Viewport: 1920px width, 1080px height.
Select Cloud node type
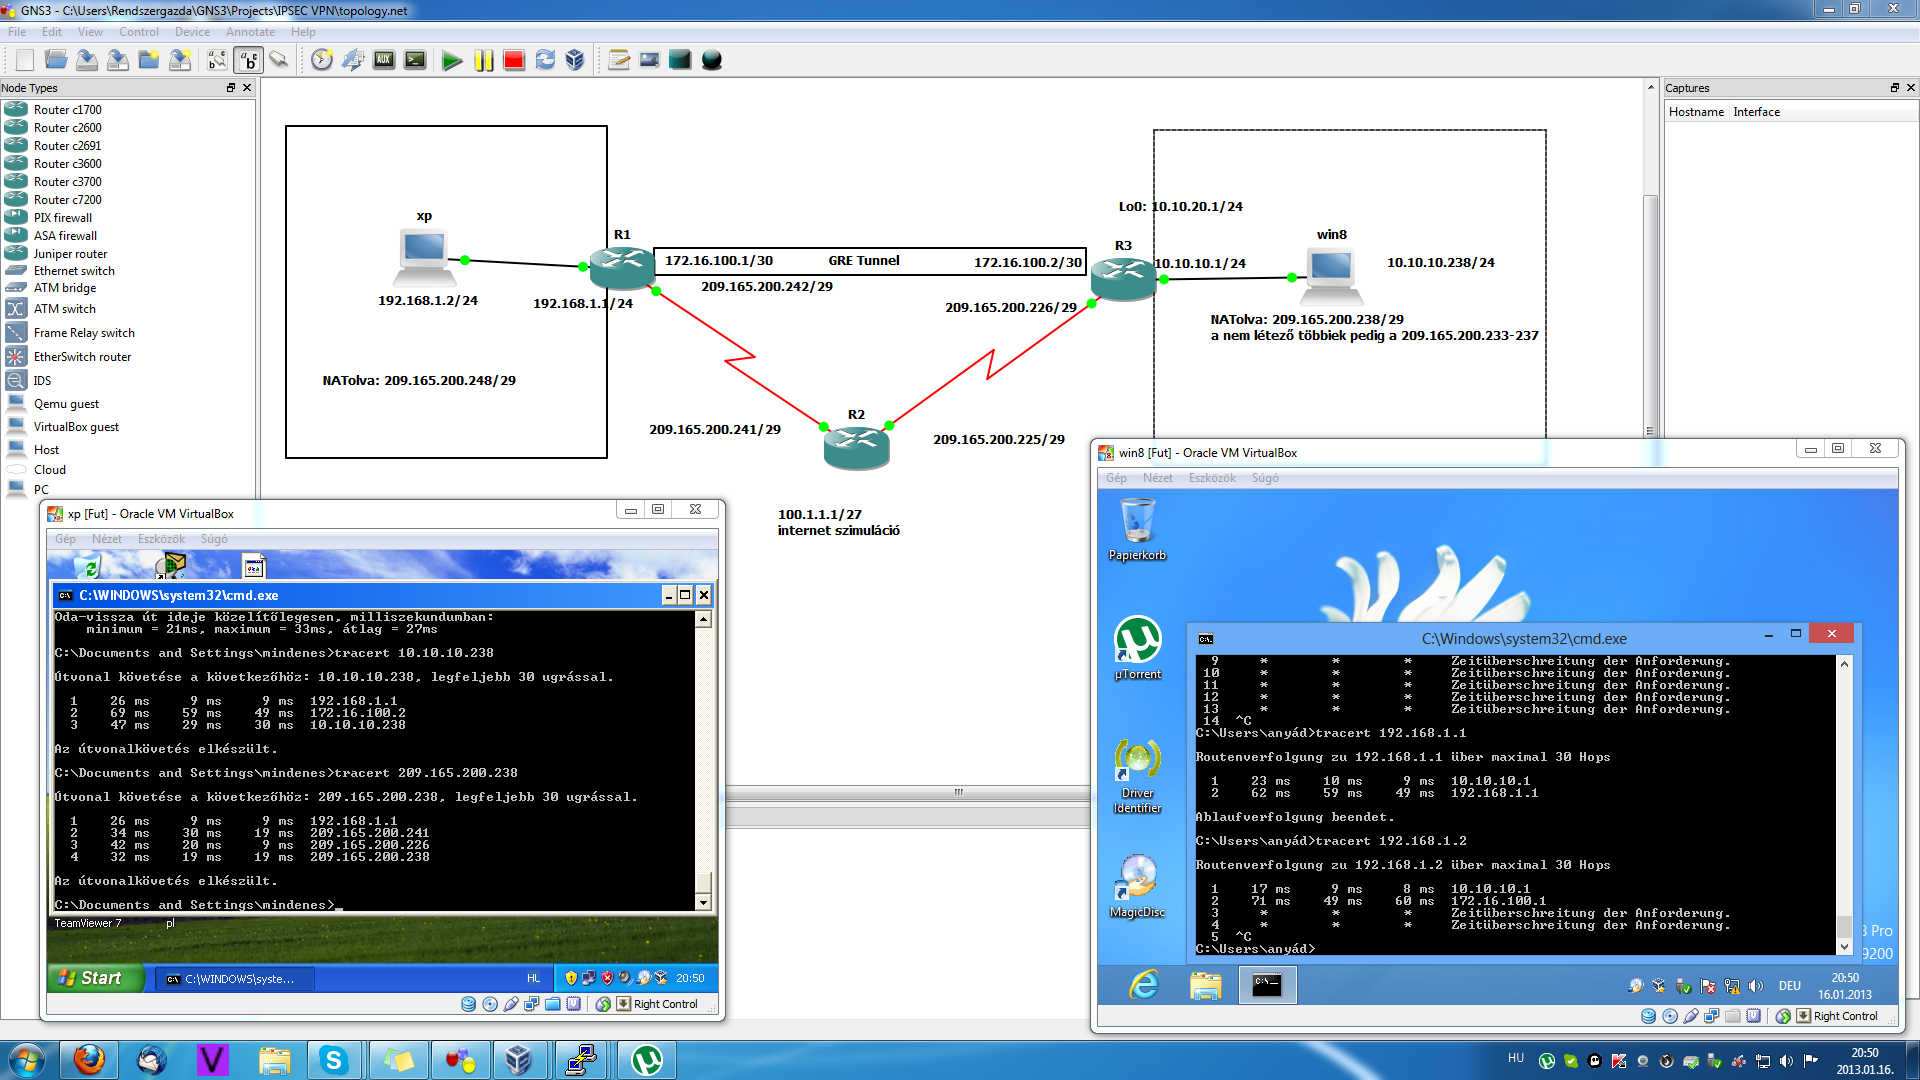pyautogui.click(x=49, y=470)
